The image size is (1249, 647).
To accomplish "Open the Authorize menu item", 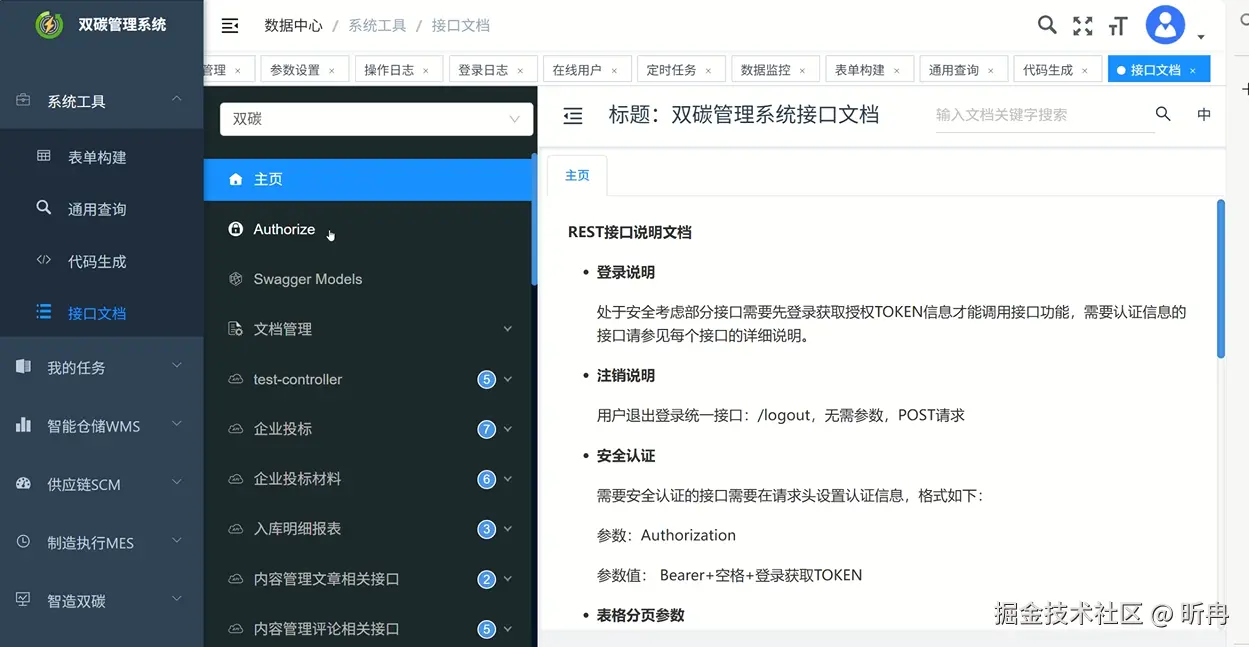I will (368, 229).
